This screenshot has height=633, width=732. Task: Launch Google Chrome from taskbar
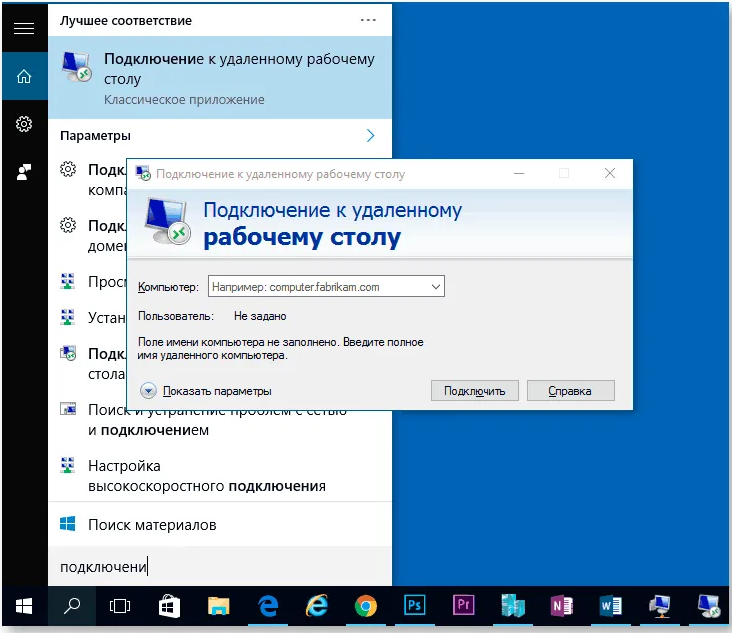[x=366, y=606]
